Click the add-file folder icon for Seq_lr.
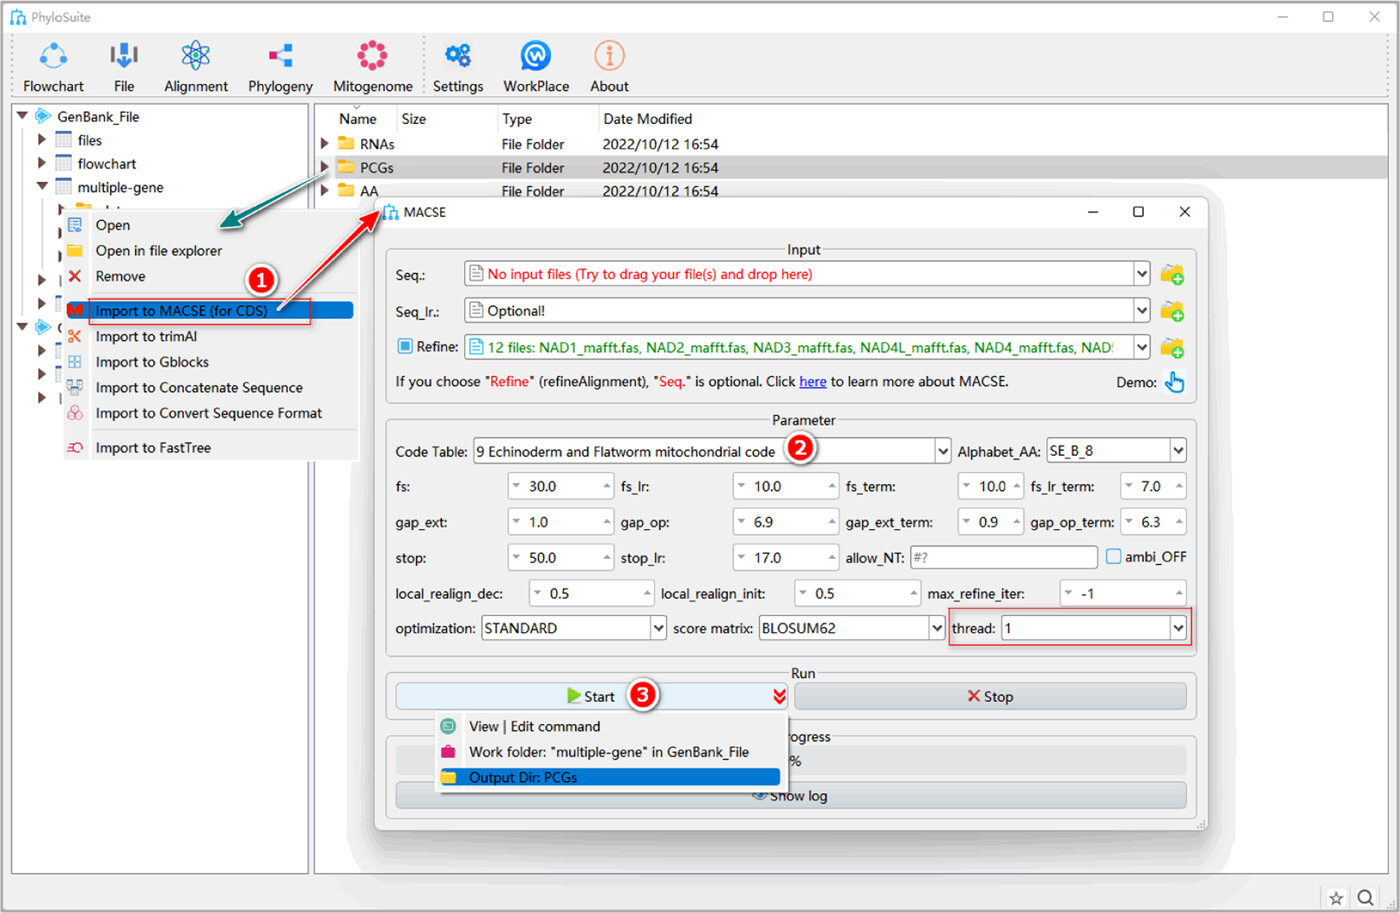This screenshot has width=1400, height=913. [x=1172, y=311]
